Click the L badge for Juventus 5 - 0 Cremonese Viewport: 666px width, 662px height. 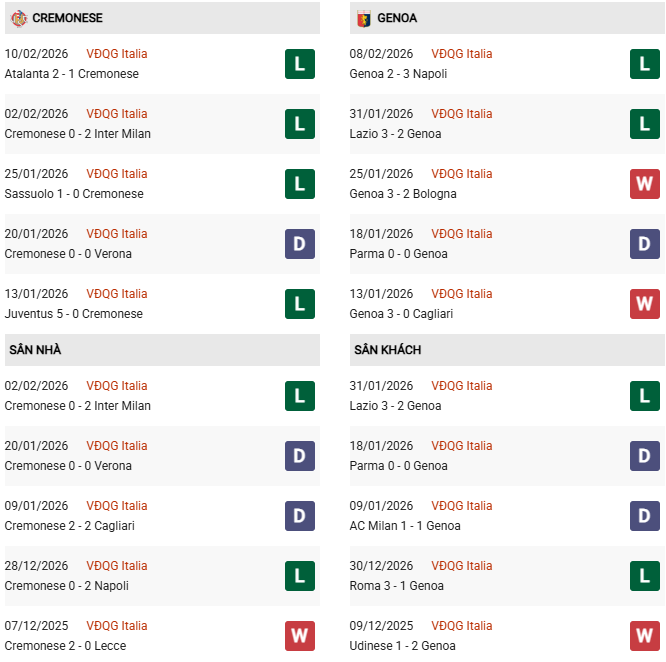pyautogui.click(x=299, y=304)
